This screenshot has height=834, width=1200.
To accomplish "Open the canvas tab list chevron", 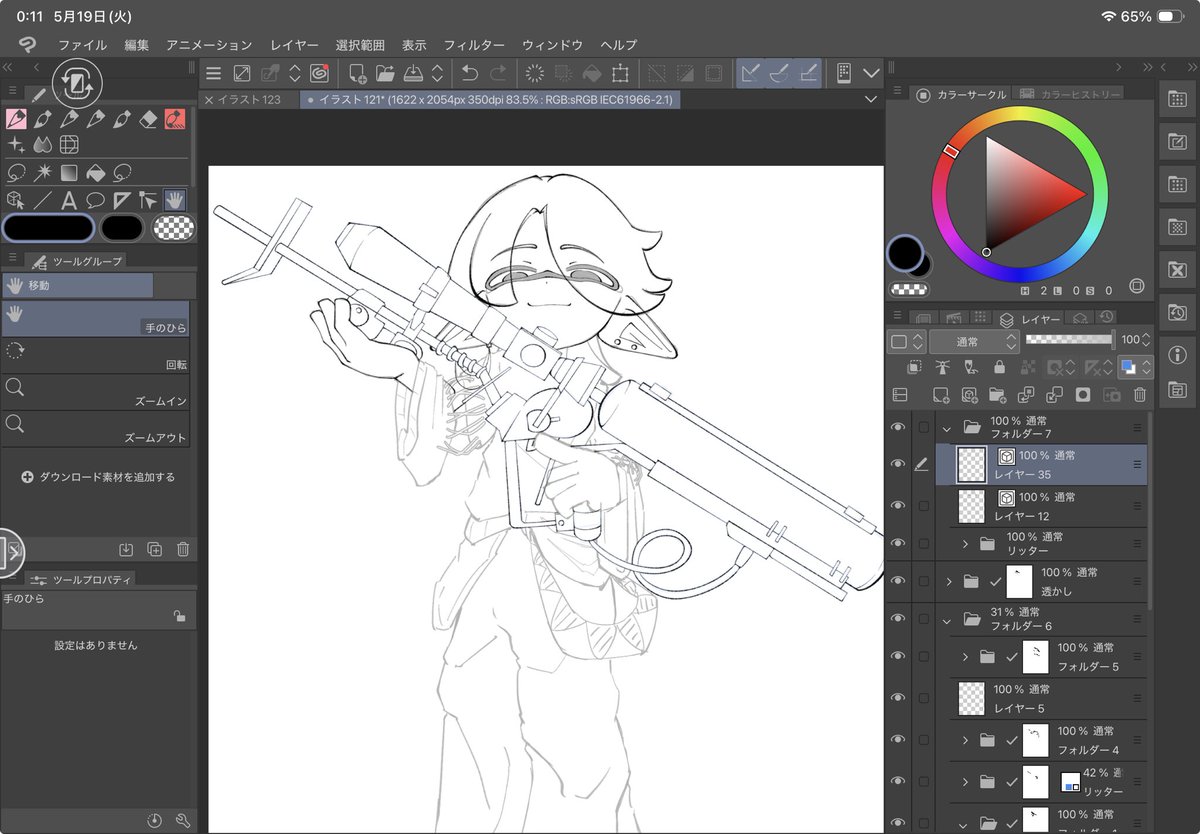I will click(x=870, y=100).
